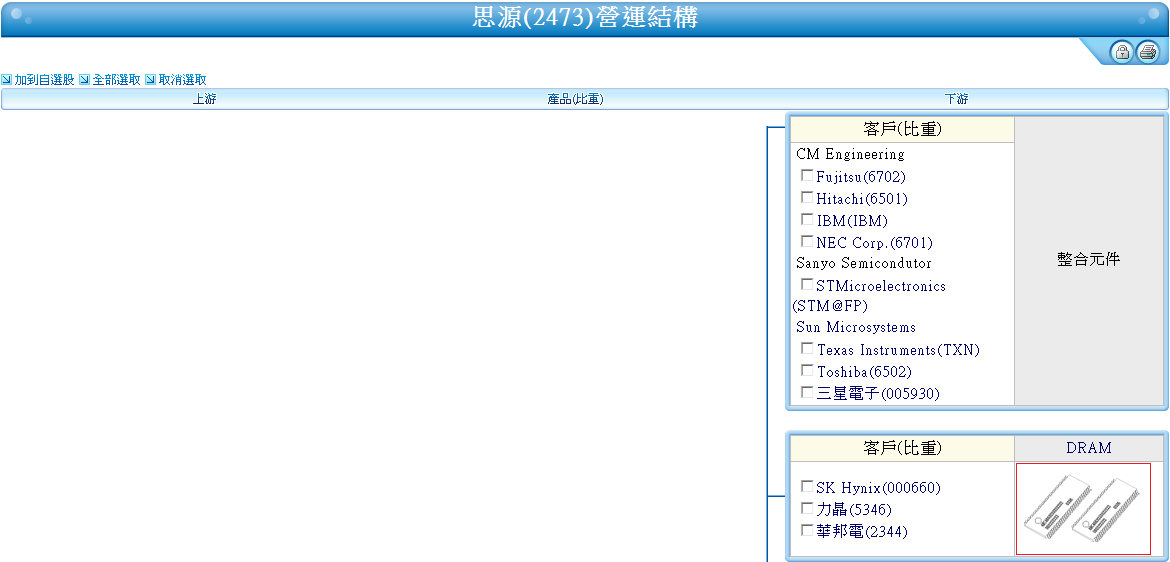
Task: Click the Sanyo Semicondutor customer text
Action: pos(864,263)
